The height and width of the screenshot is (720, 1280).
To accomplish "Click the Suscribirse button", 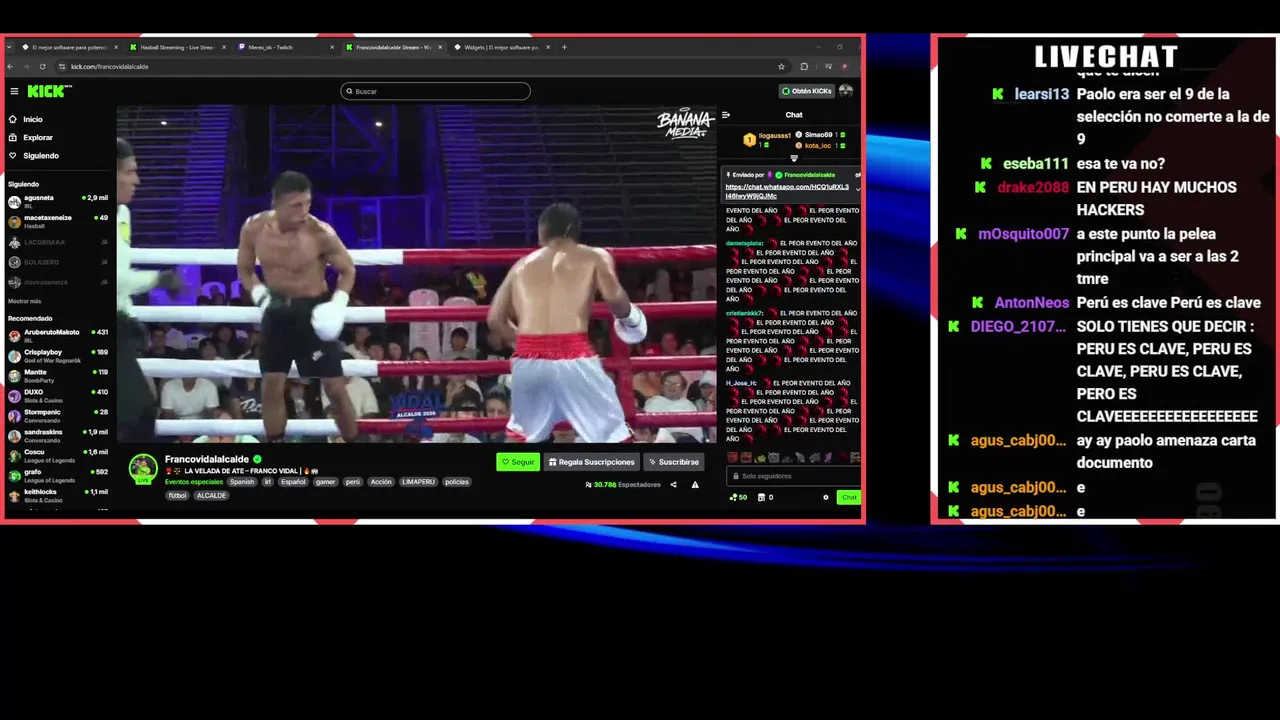I will (x=674, y=462).
